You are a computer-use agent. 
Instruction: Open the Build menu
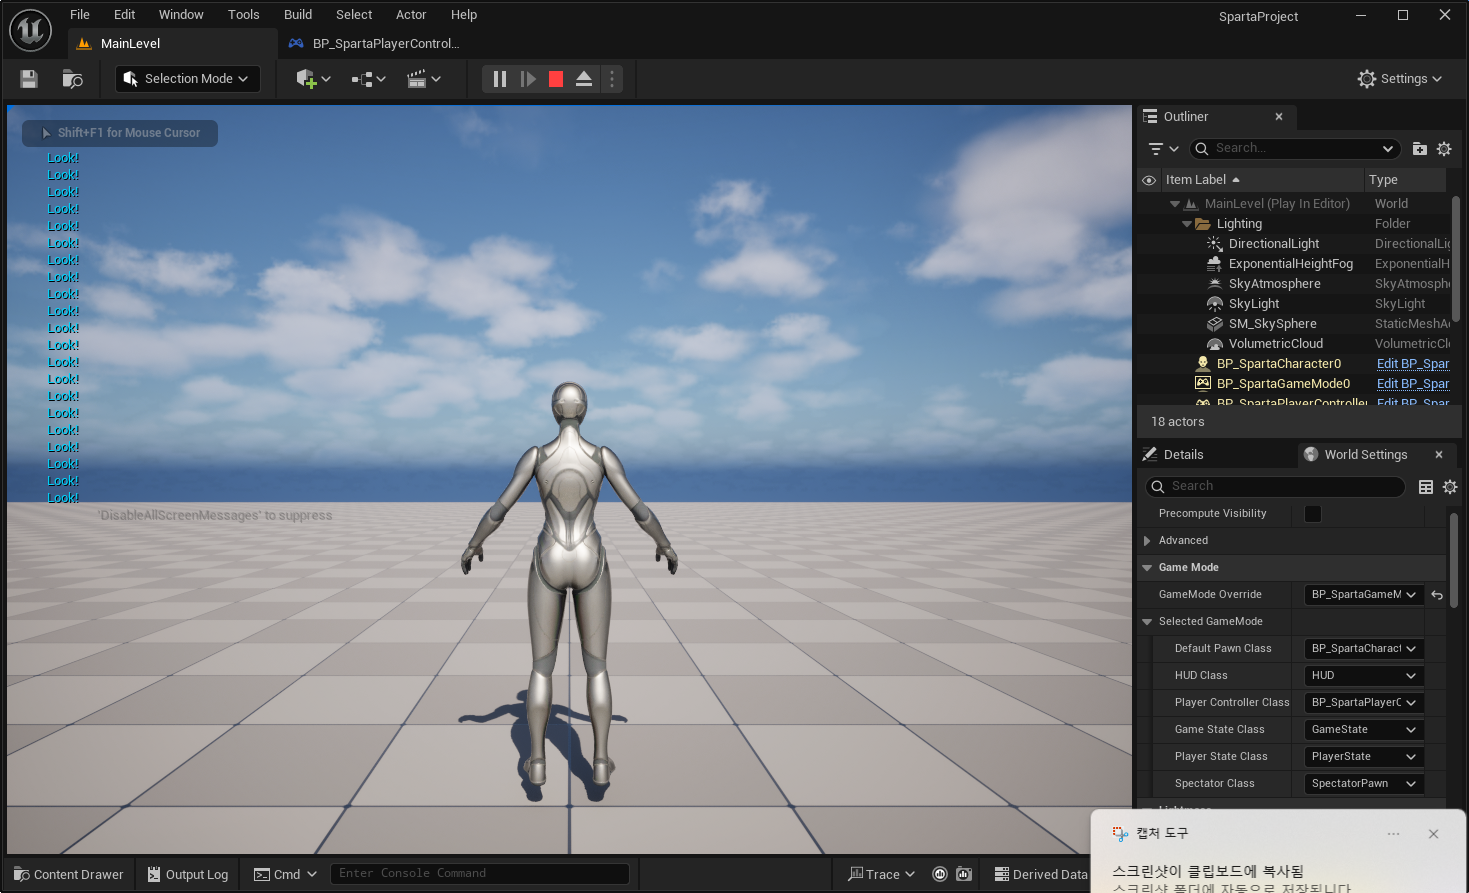(x=298, y=15)
